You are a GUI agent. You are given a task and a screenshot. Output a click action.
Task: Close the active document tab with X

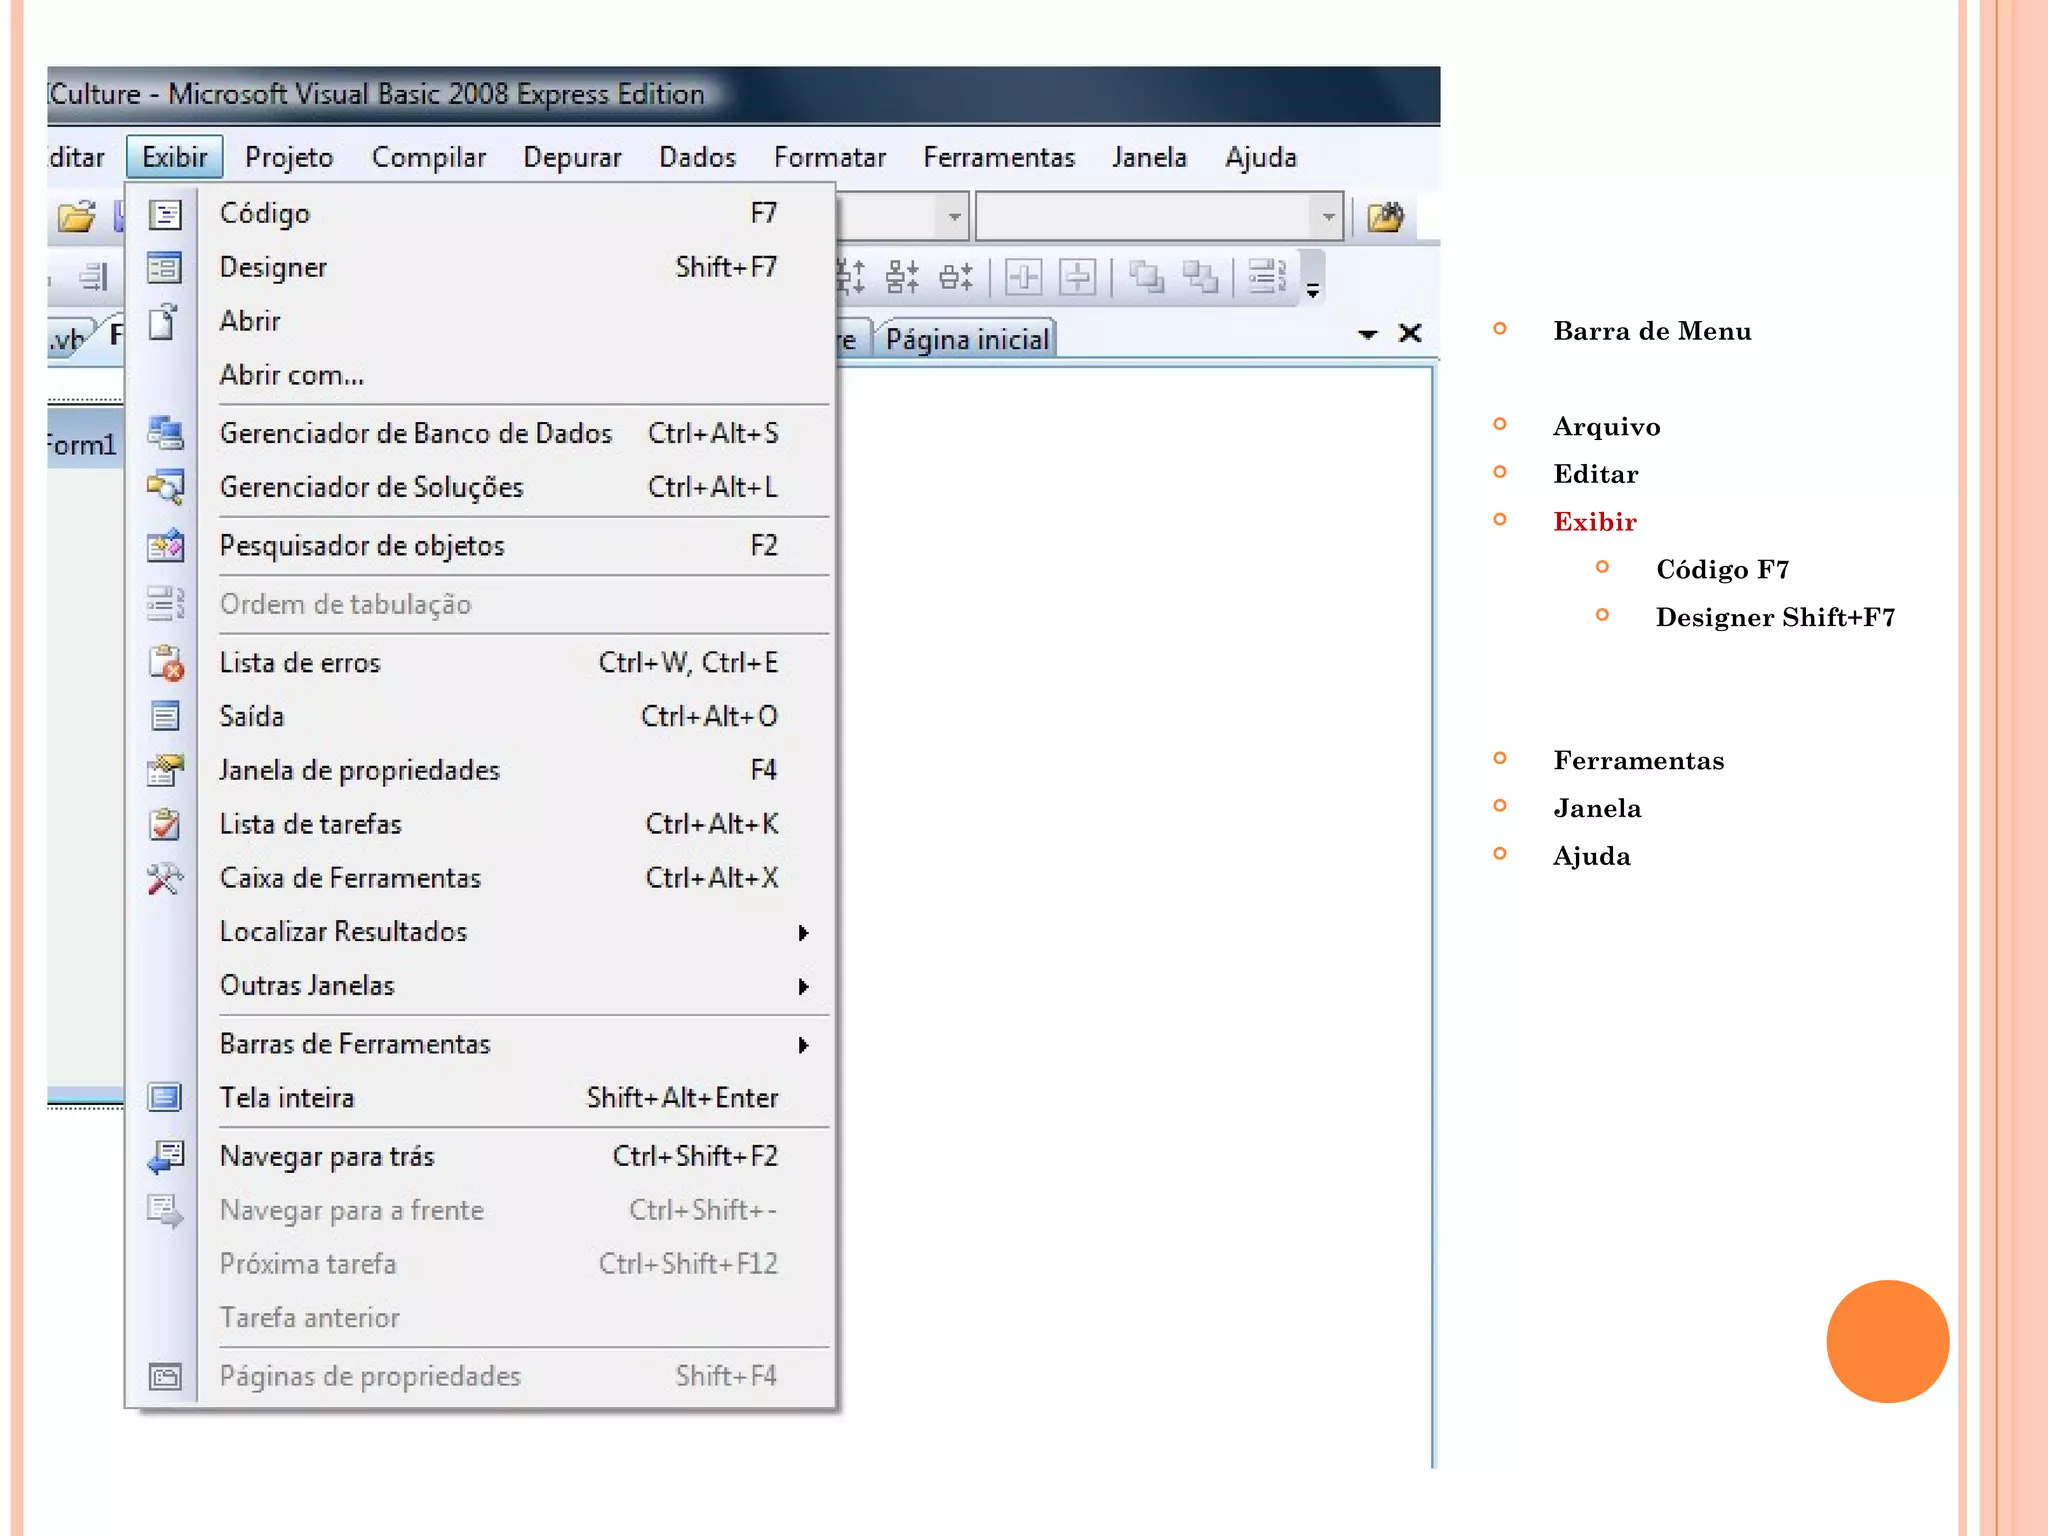tap(1410, 333)
